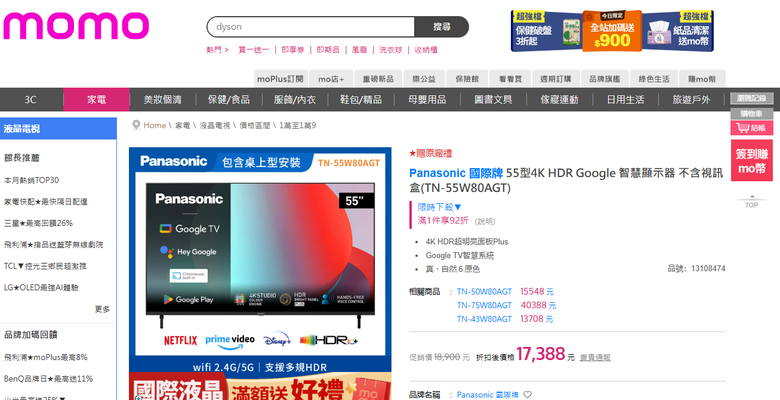This screenshot has height=400, width=780.
Task: Open the mo店+ tab
Action: pyautogui.click(x=331, y=79)
